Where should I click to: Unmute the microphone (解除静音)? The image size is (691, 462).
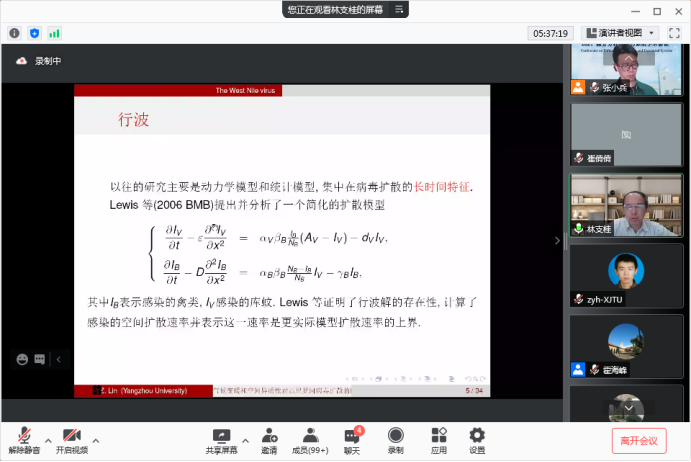pyautogui.click(x=23, y=440)
